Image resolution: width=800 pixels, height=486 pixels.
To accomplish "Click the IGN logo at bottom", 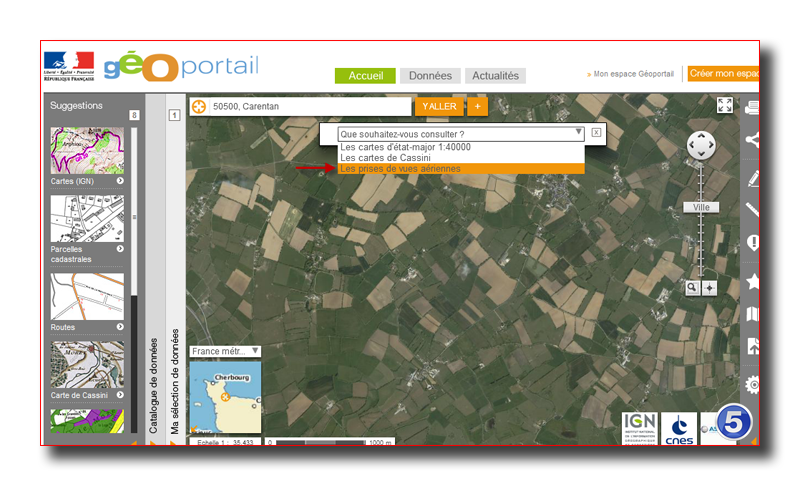I will pyautogui.click(x=640, y=428).
